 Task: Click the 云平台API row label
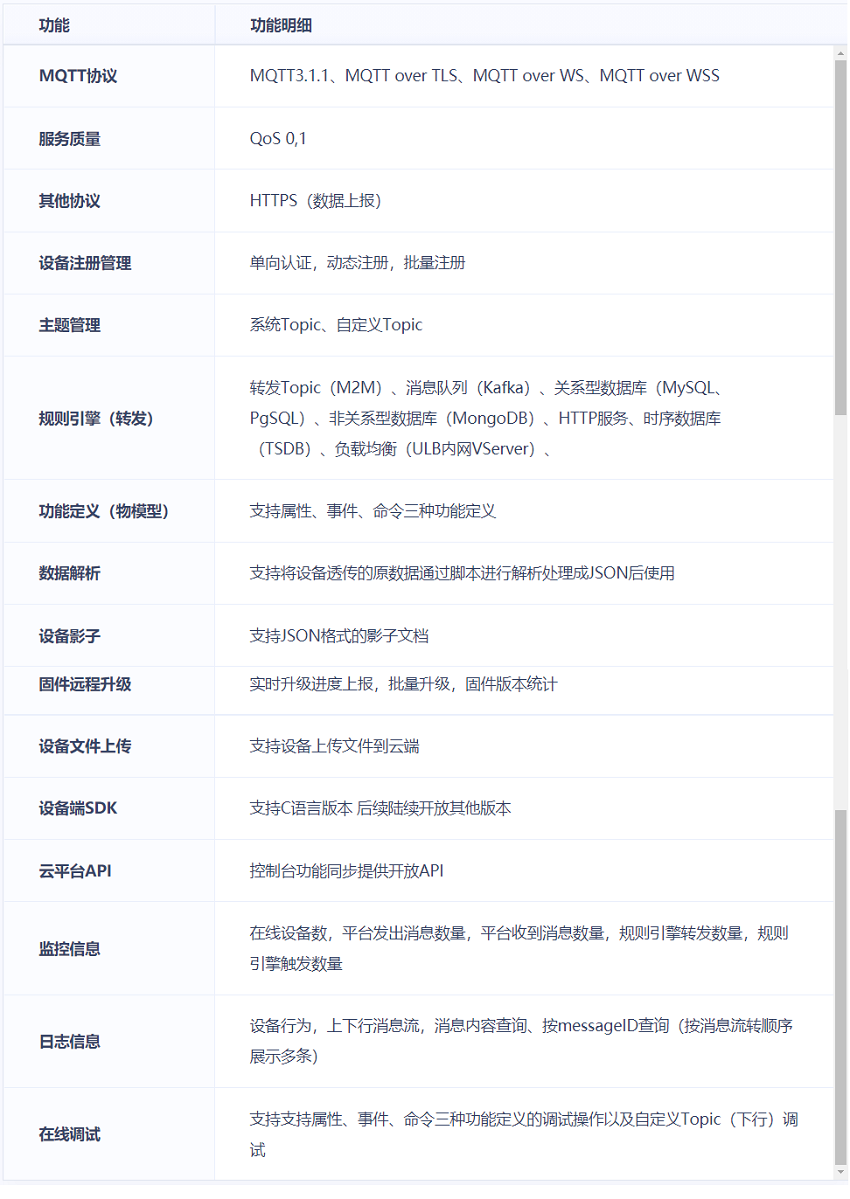[x=75, y=871]
